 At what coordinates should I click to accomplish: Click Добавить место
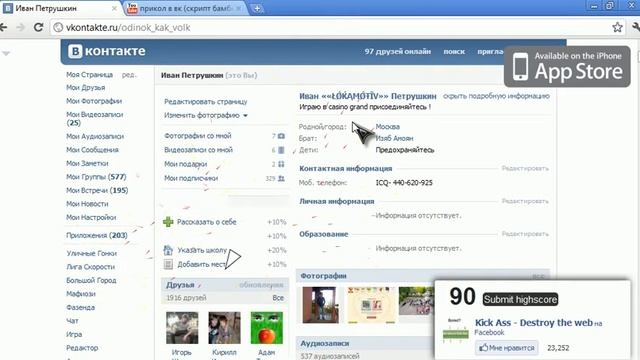[202, 264]
